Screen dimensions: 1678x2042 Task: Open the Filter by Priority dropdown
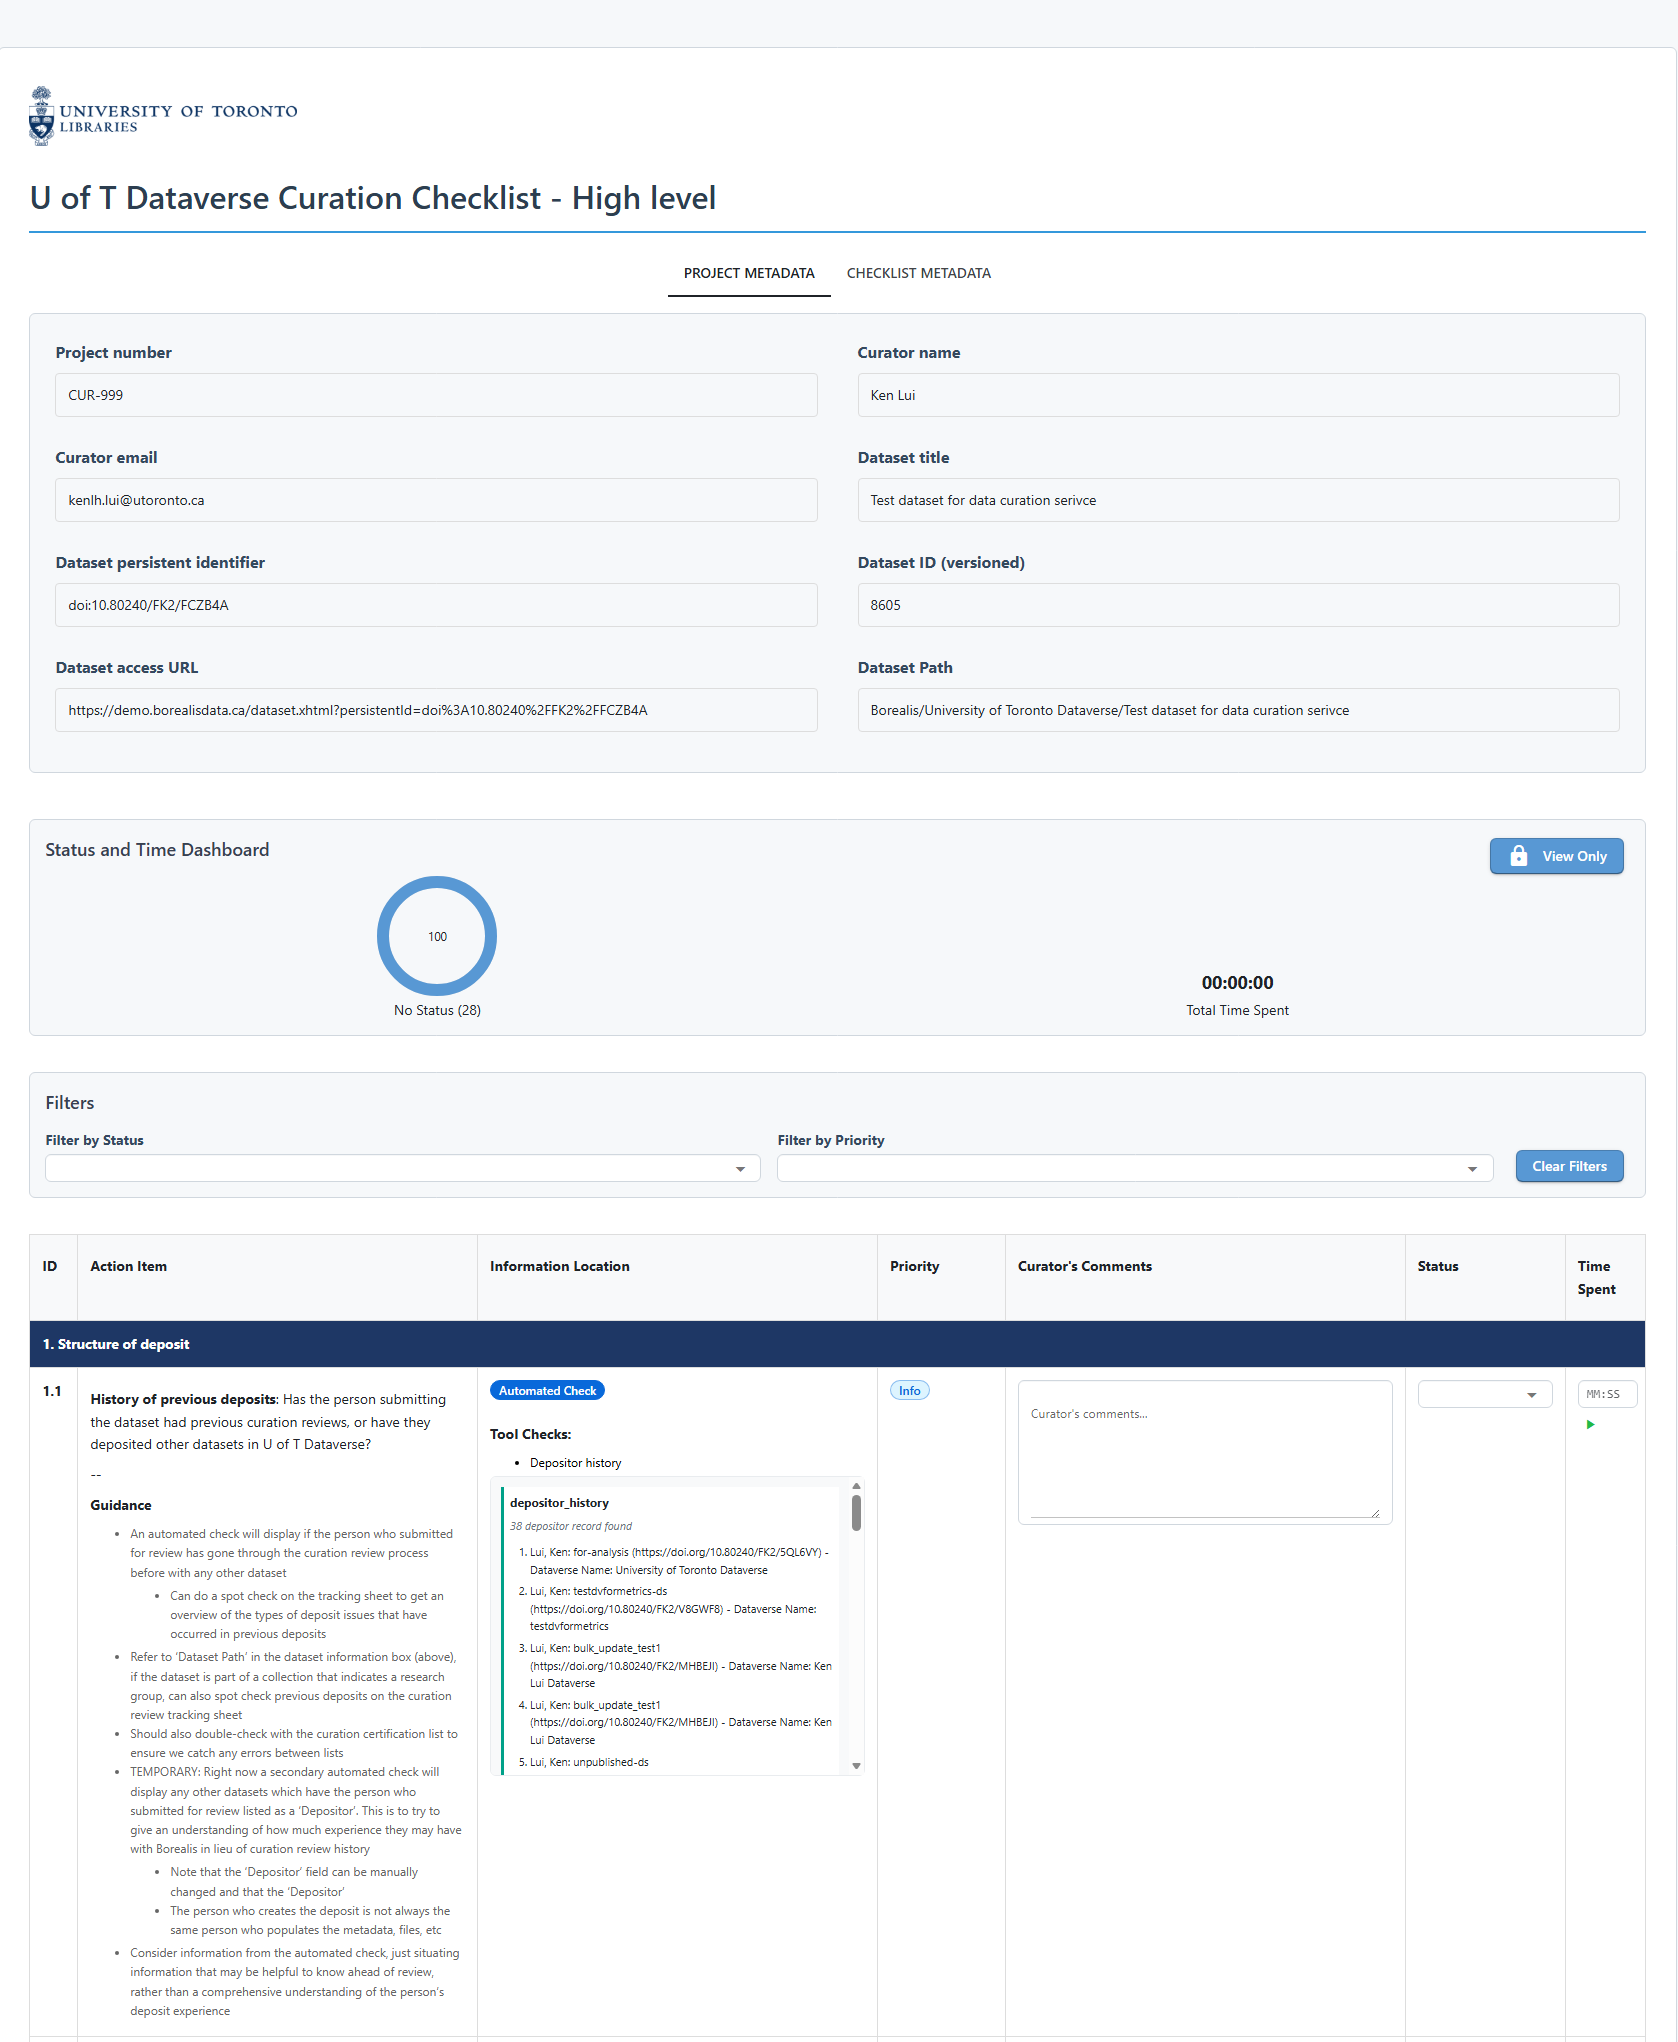[x=1134, y=1168]
